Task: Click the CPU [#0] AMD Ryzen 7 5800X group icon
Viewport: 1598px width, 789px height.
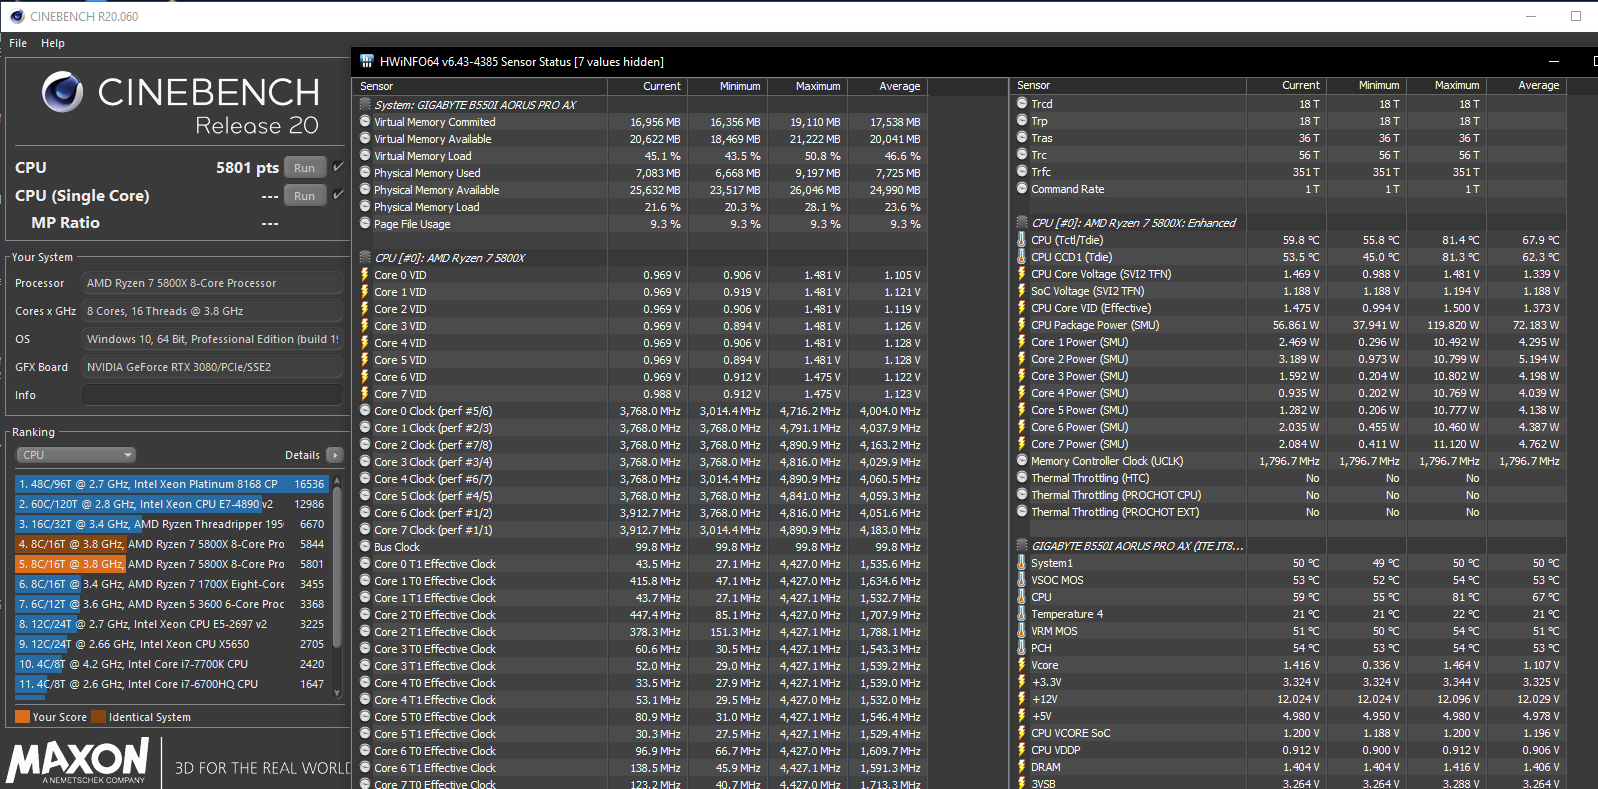Action: 365,258
